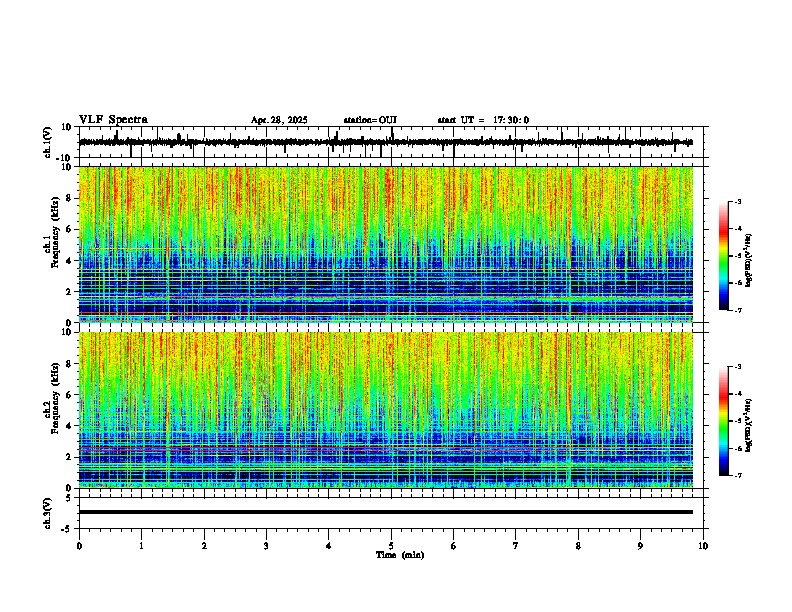
Task: Click the ch.1 voltage waveform trace
Action: point(386,142)
